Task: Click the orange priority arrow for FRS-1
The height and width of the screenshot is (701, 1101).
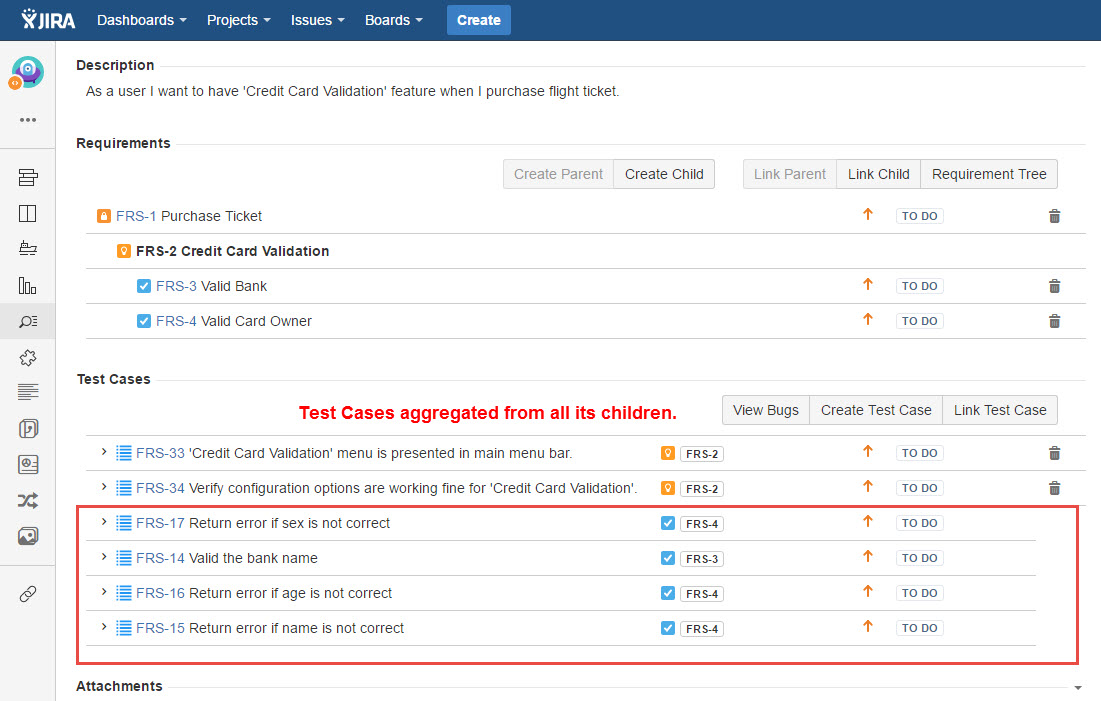Action: point(868,214)
